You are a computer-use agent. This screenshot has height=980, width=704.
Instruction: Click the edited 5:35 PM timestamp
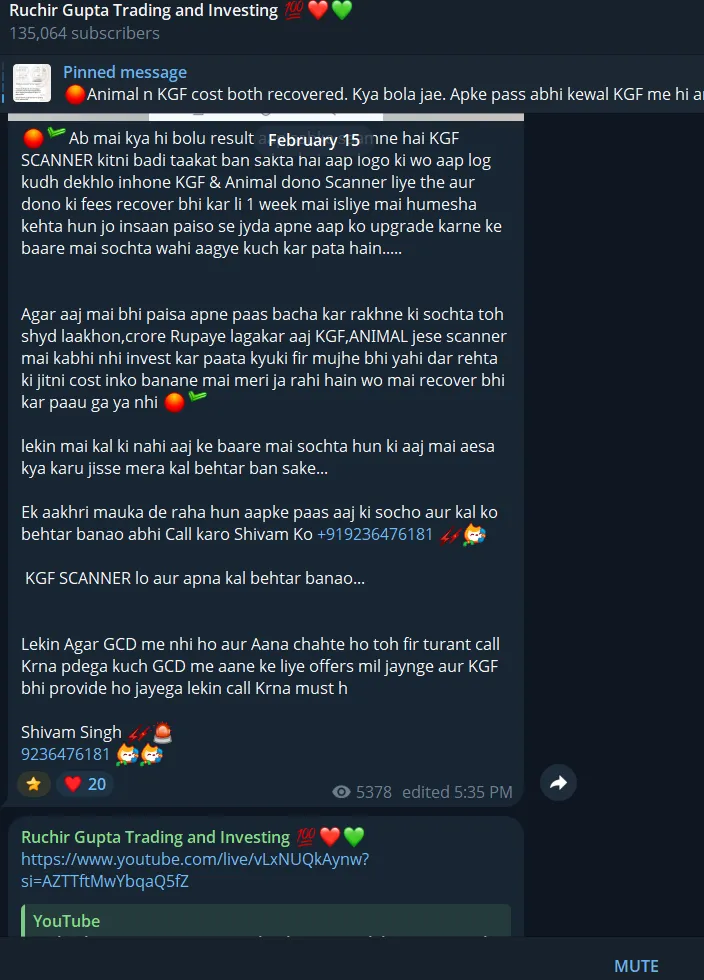[457, 792]
